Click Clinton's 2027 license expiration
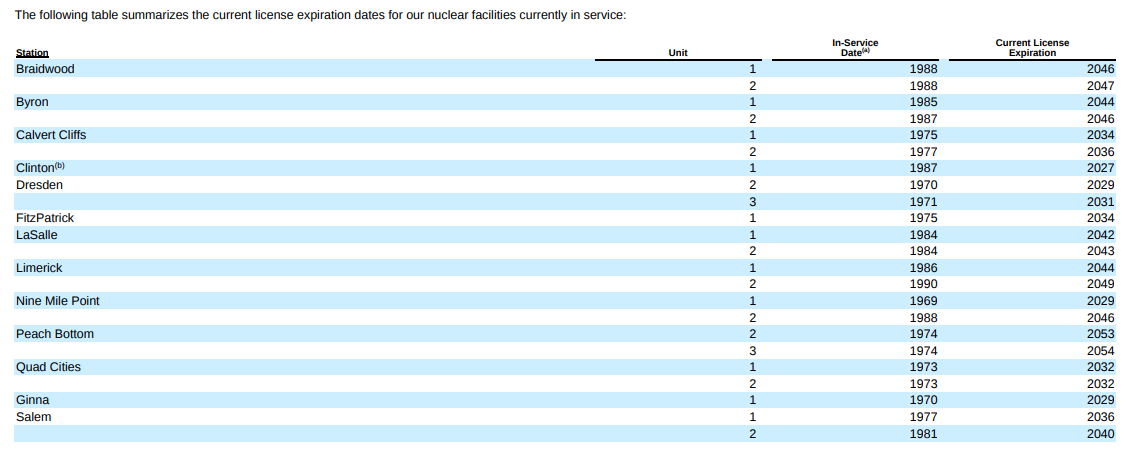Image resolution: width=1132 pixels, height=450 pixels. click(1100, 168)
